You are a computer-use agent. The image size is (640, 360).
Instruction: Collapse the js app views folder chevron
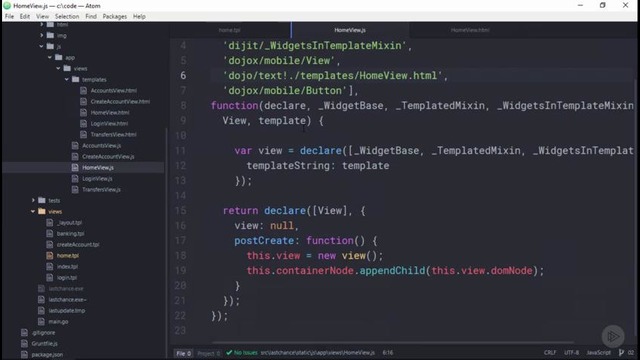(58, 69)
